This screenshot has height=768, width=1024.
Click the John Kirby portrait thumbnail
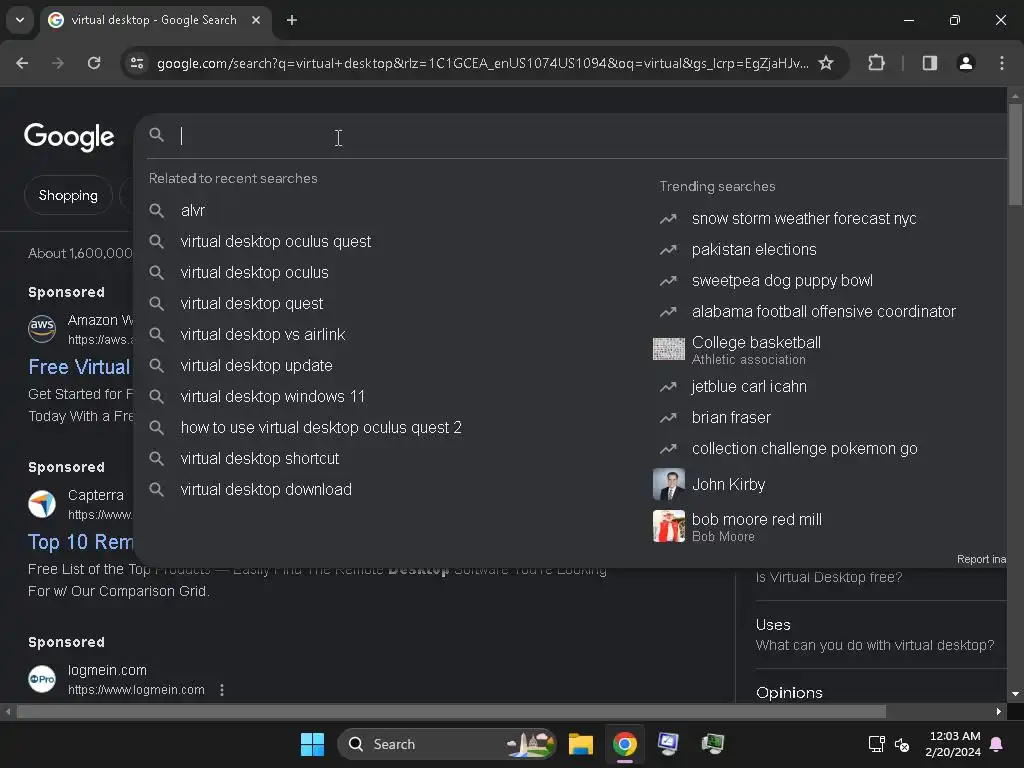tap(669, 485)
